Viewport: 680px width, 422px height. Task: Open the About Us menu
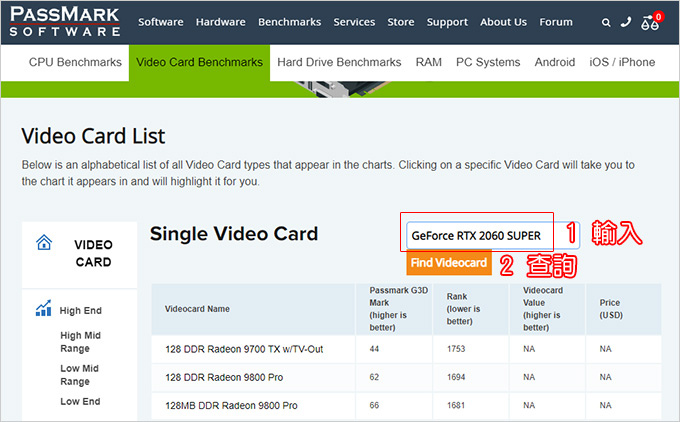503,22
